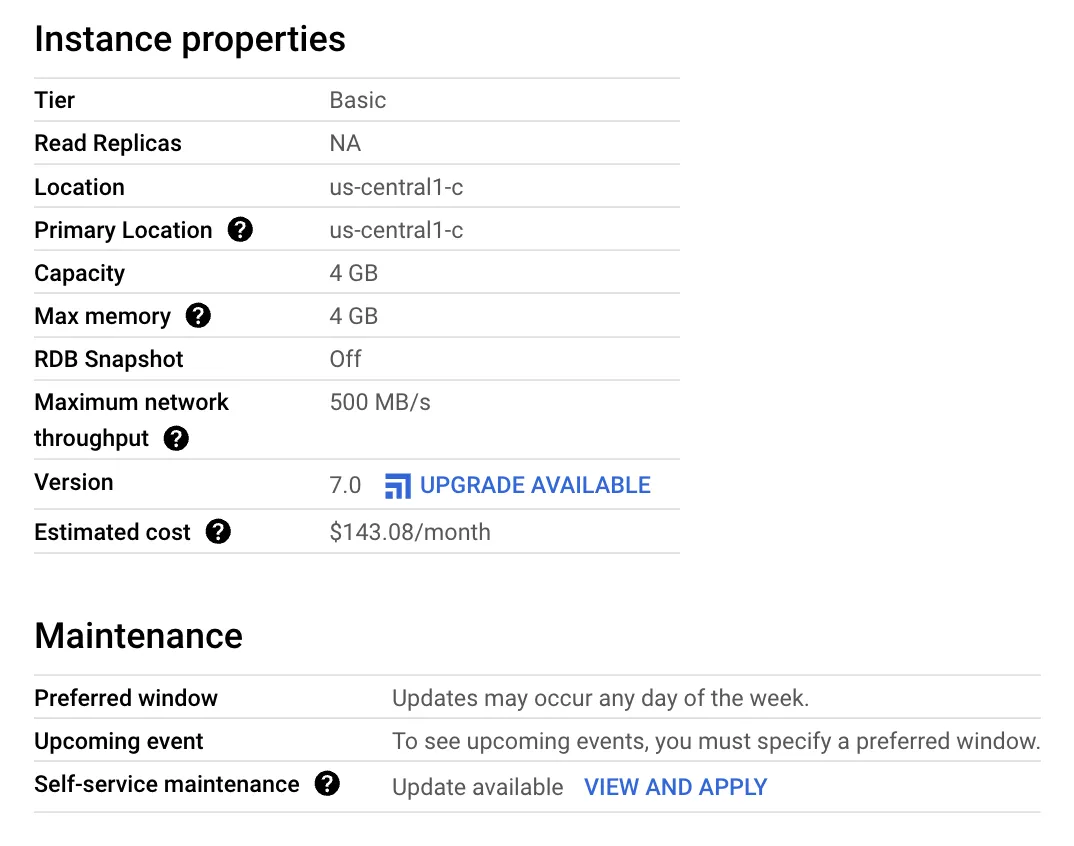1074x846 pixels.
Task: Click the Maintenance section heading
Action: (138, 636)
